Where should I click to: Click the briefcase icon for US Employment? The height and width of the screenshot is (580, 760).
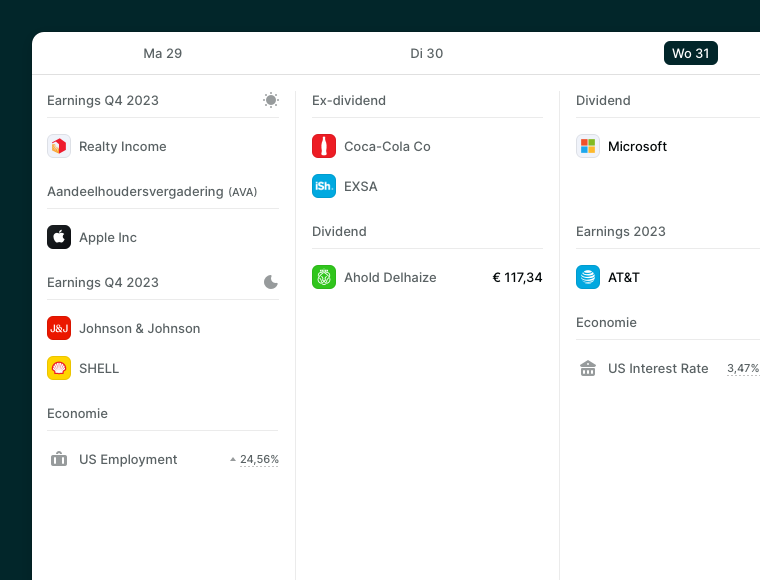[59, 459]
